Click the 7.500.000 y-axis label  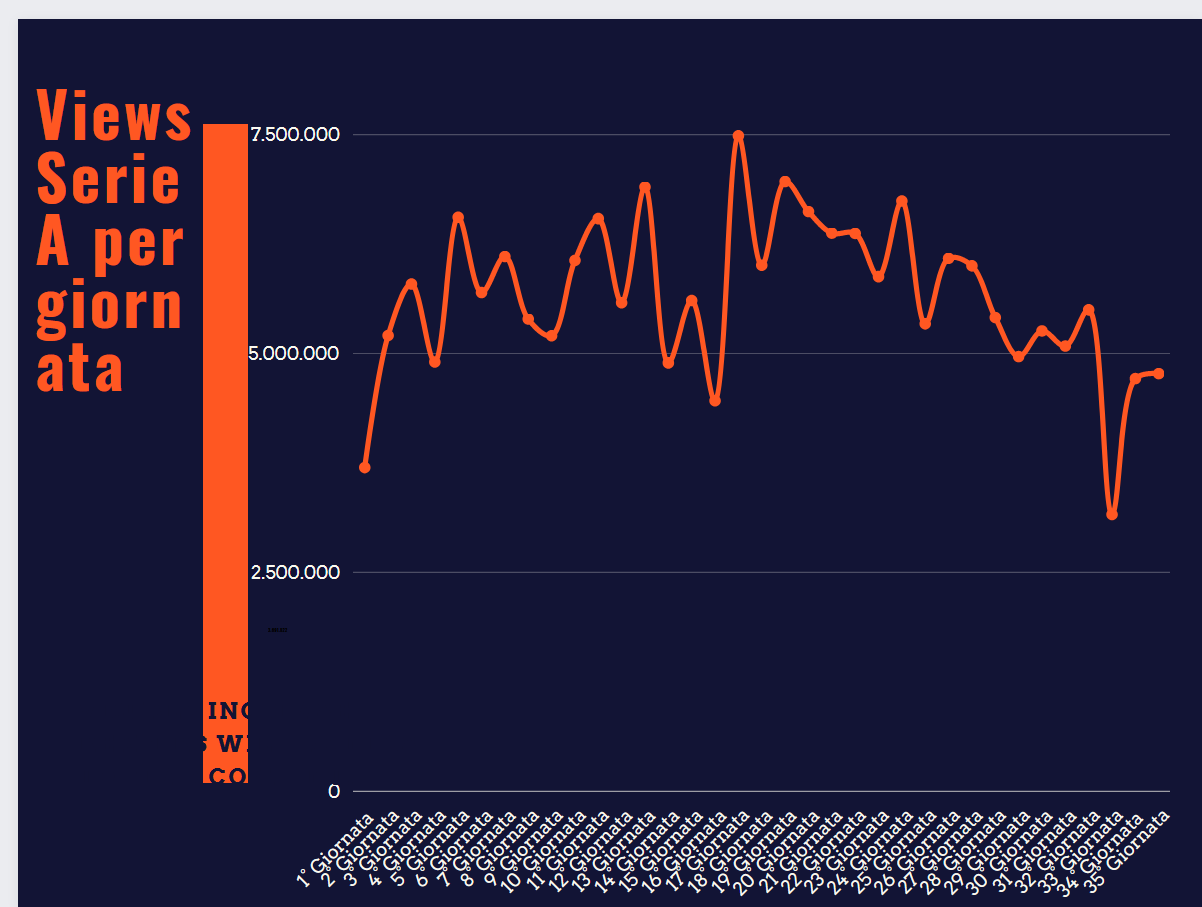pos(295,135)
